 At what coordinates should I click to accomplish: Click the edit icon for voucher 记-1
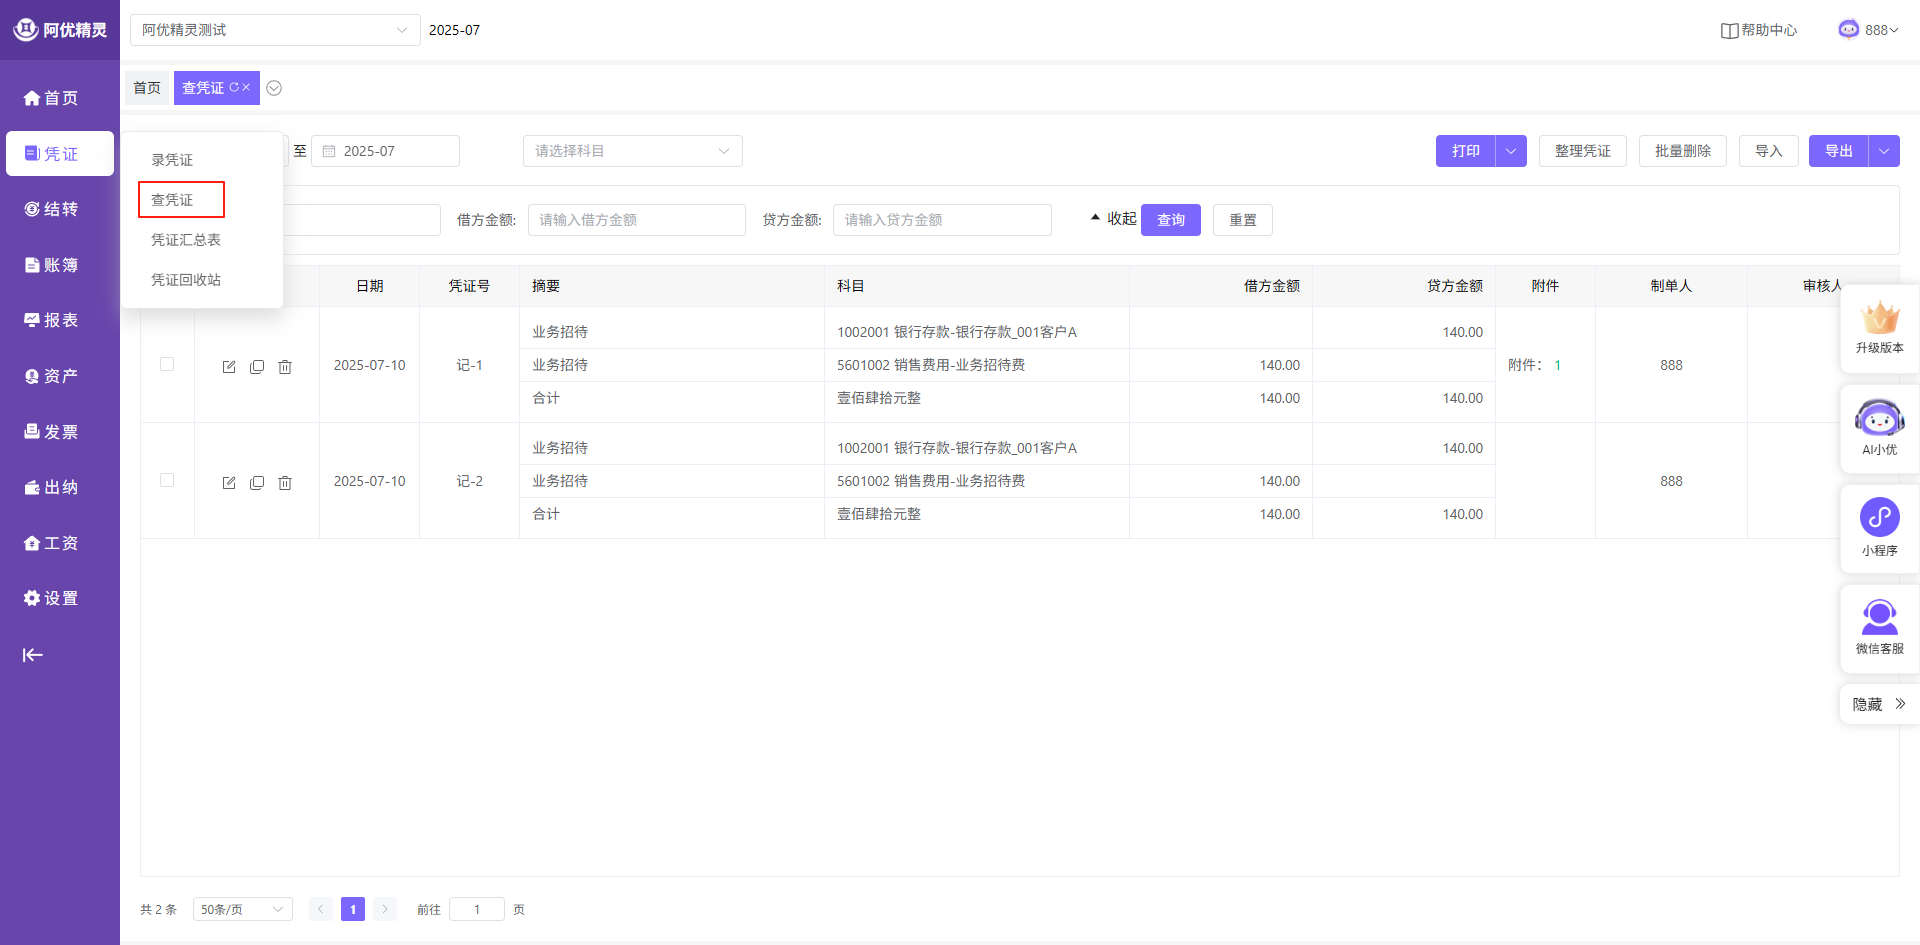click(x=229, y=367)
